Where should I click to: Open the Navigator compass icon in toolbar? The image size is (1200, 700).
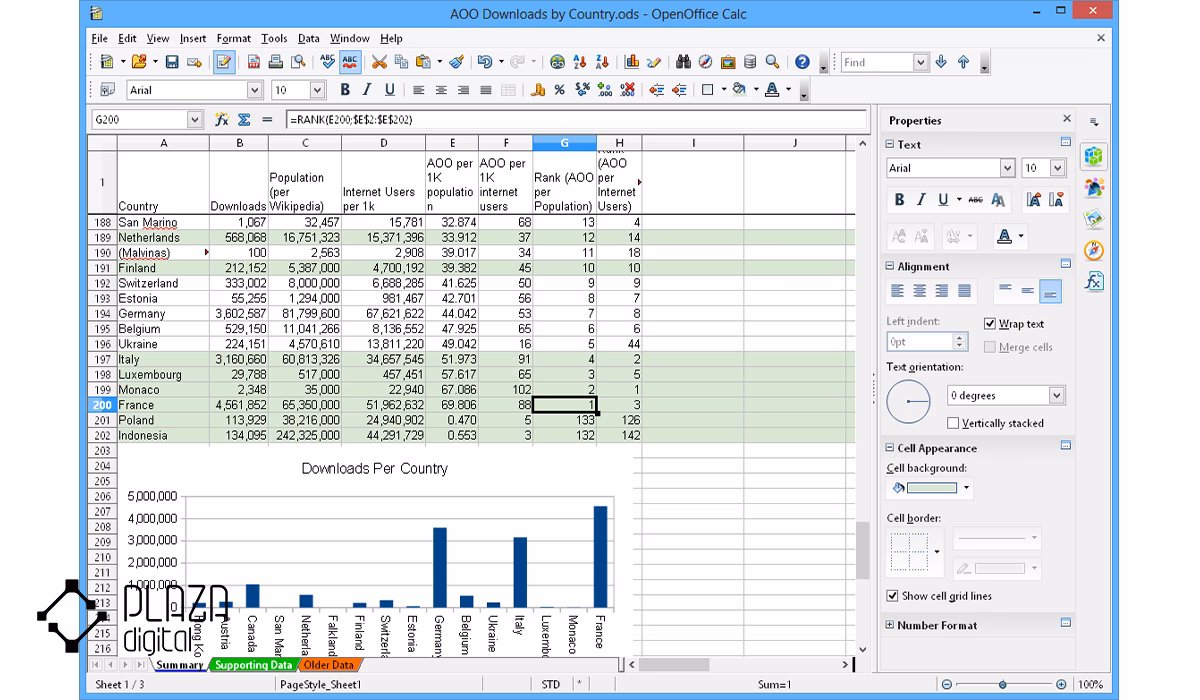[706, 62]
